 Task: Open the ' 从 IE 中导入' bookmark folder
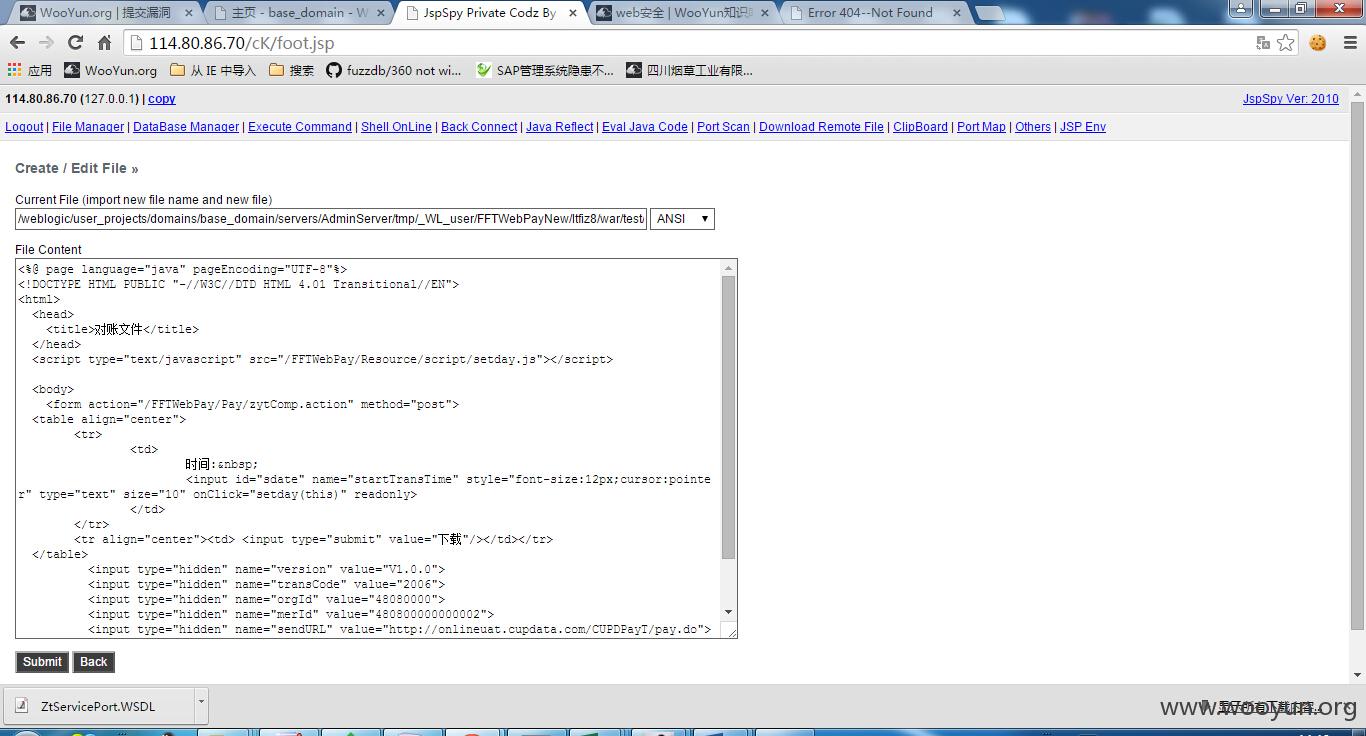click(213, 70)
